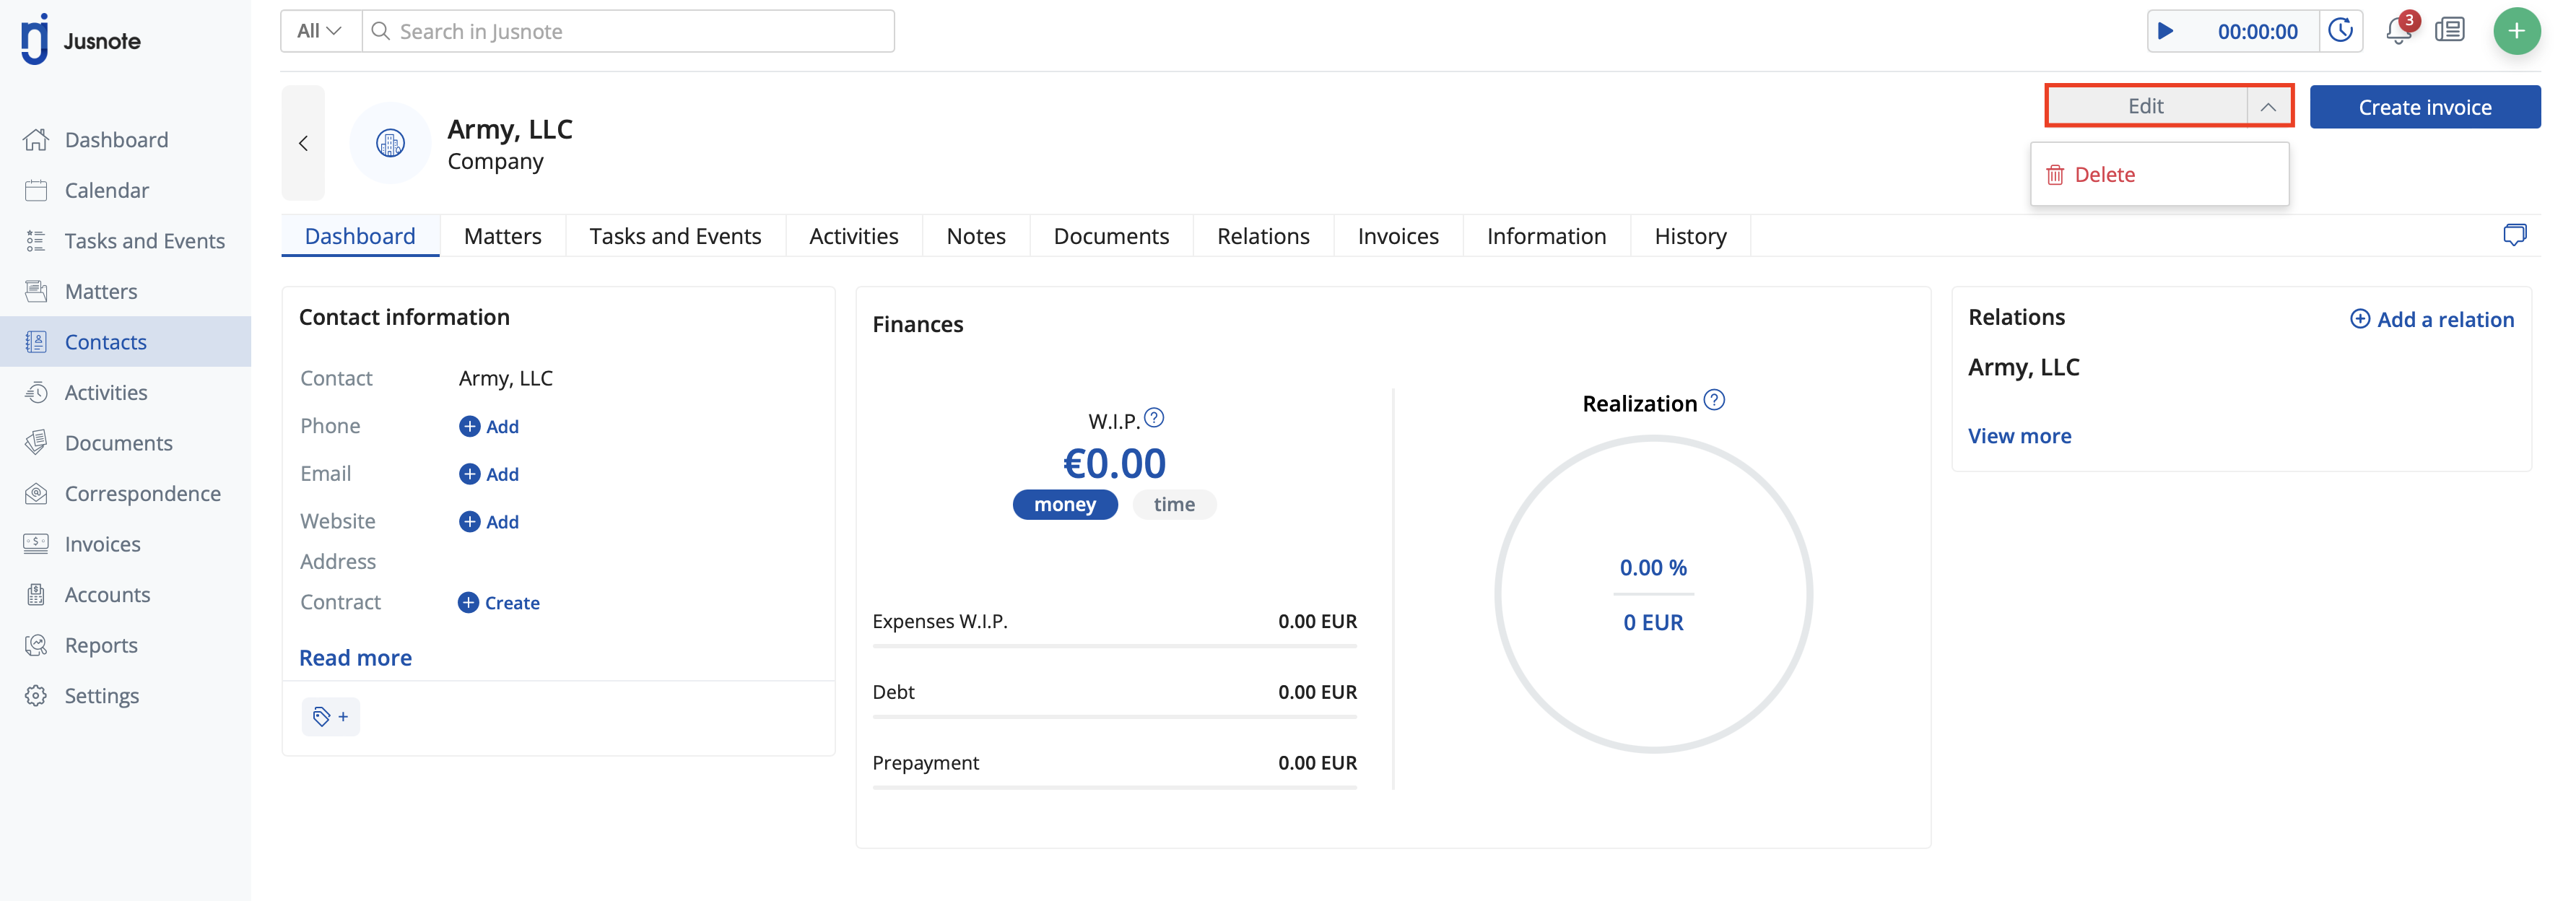
Task: Collapse the Edit button dropdown arrow
Action: (x=2268, y=107)
